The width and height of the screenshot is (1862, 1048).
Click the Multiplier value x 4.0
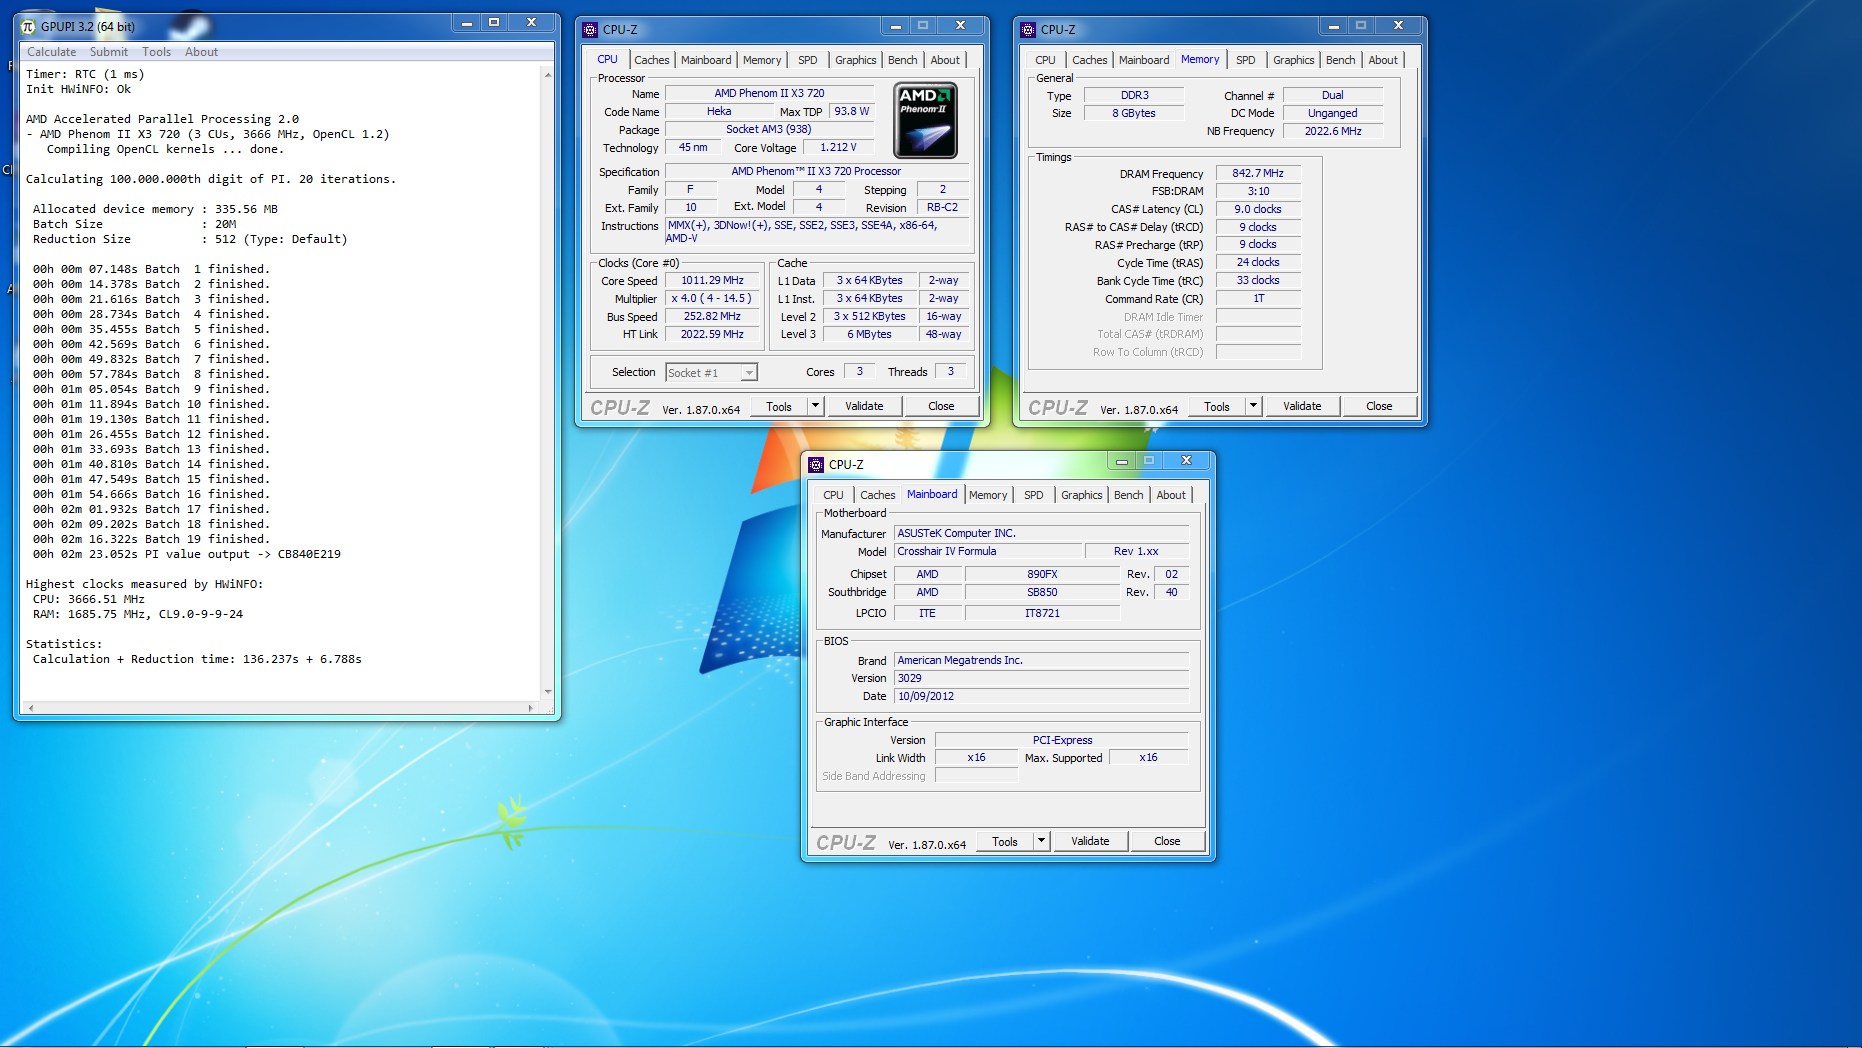tap(711, 298)
